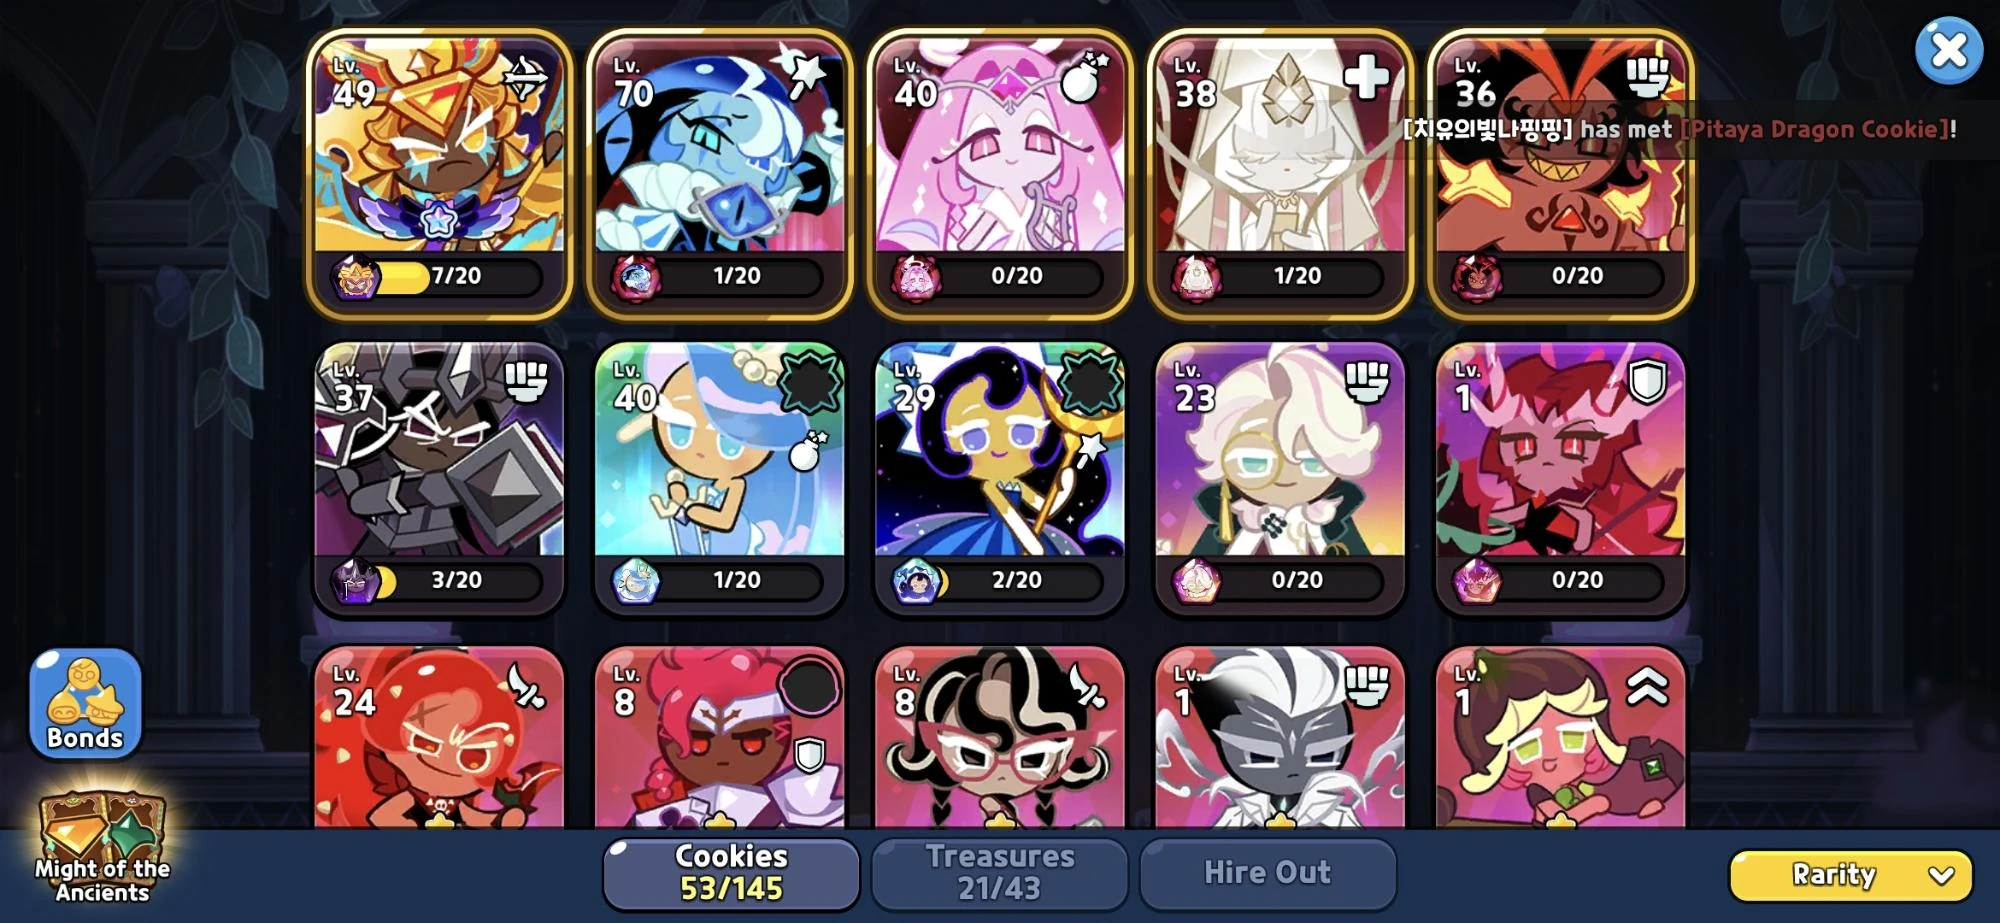The width and height of the screenshot is (2000, 923).
Task: Click shield class icon on red level 1 cookie
Action: tap(1647, 381)
